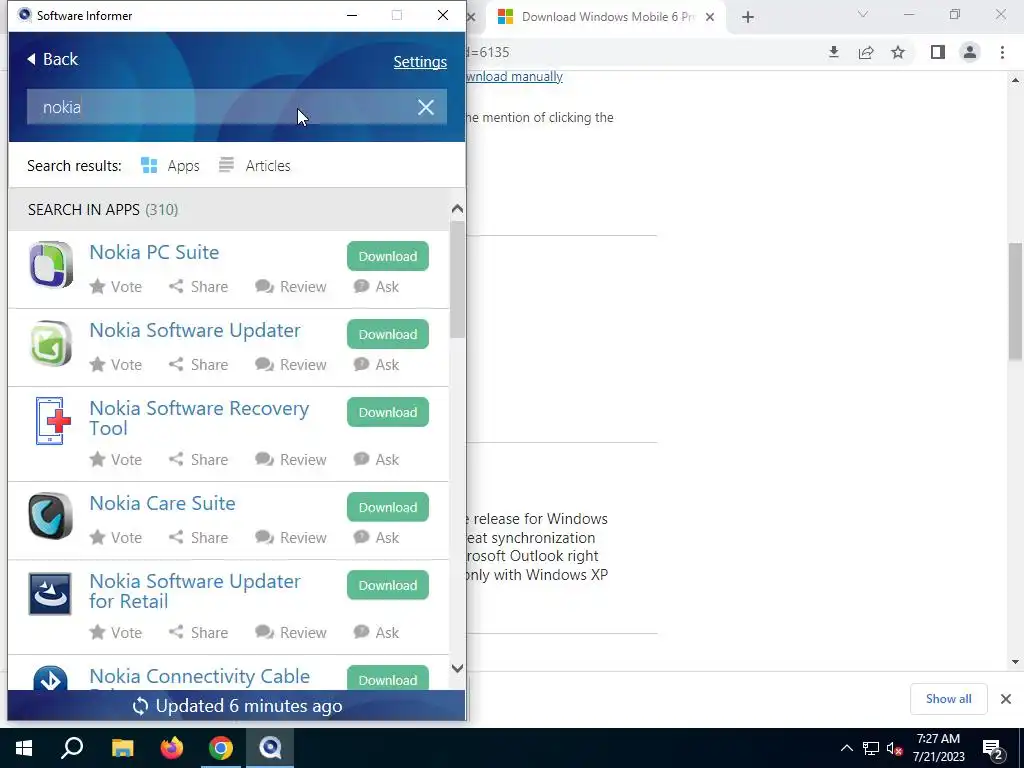Dismiss Chrome downloads bar
1024x768 pixels.
[x=1006, y=699]
